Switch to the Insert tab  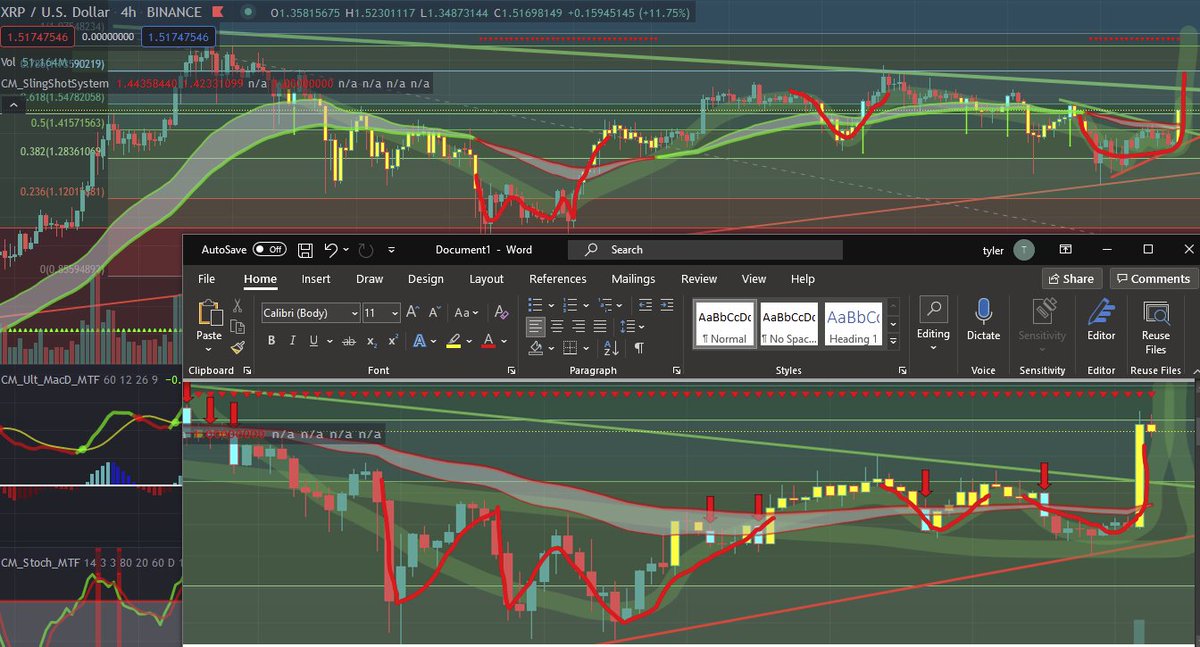pos(316,279)
